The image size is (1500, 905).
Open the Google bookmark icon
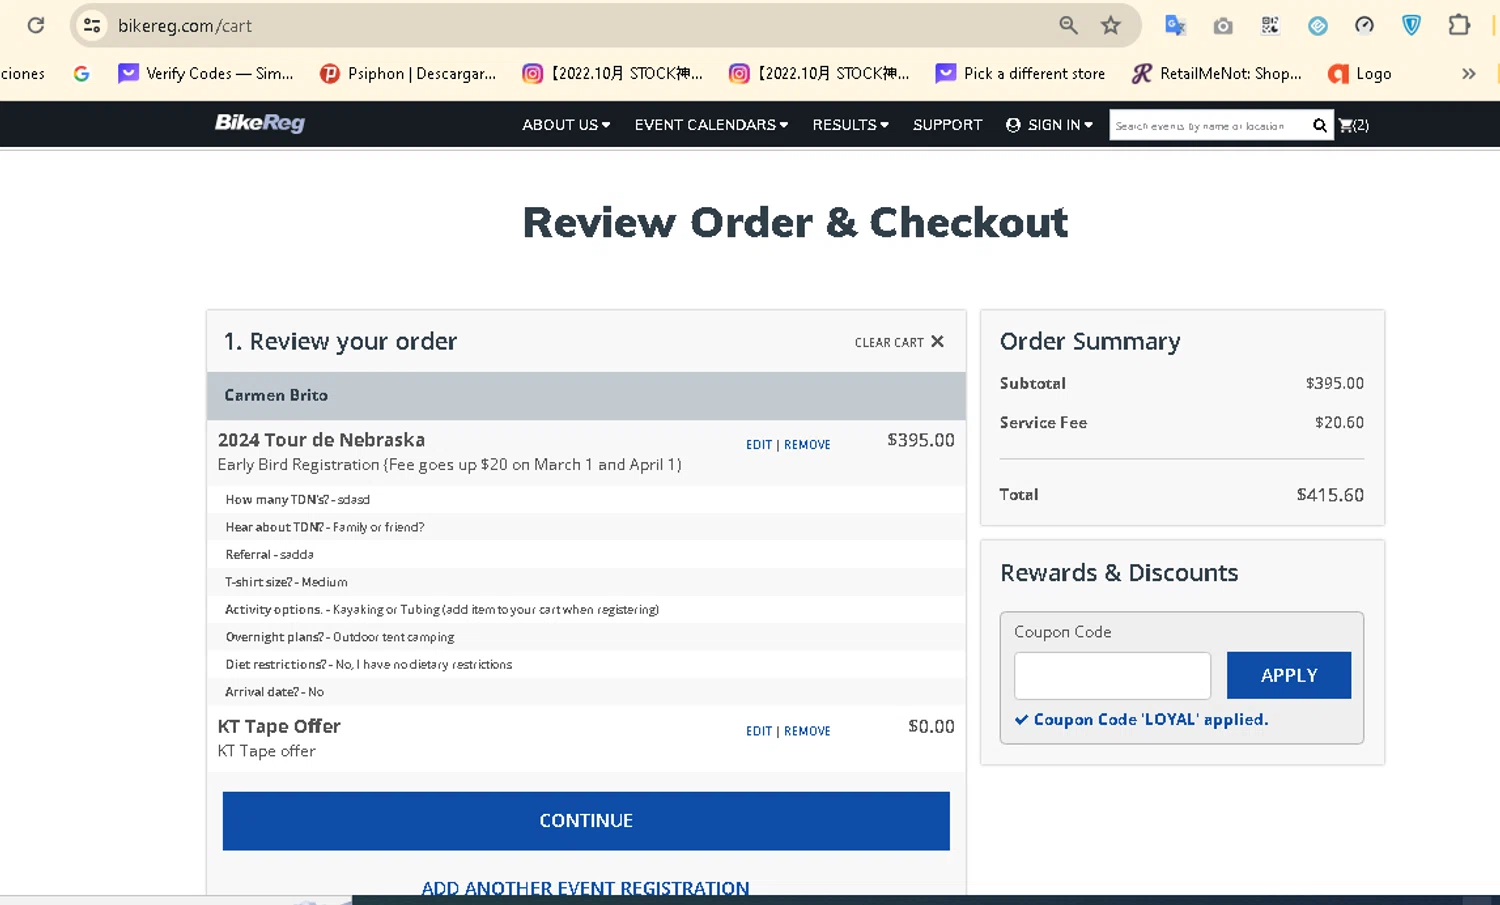tap(82, 73)
